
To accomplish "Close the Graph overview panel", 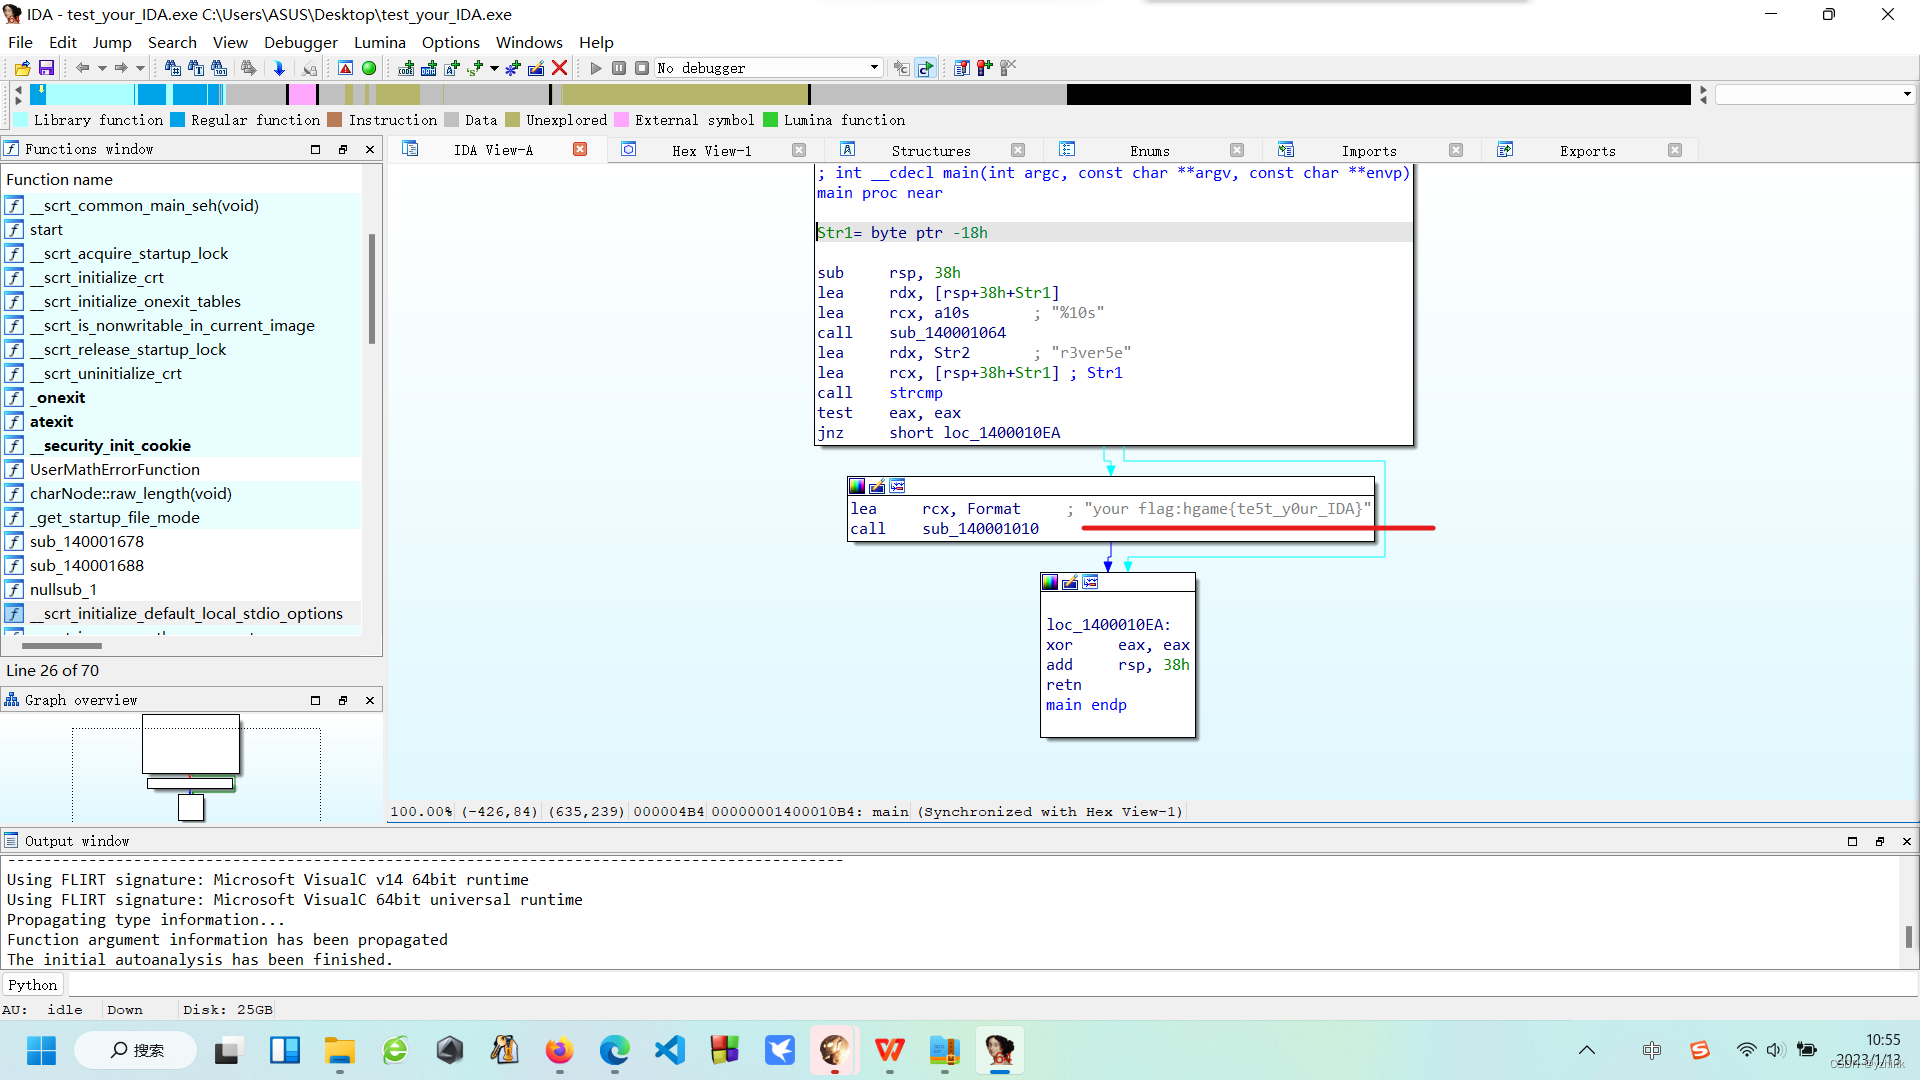I will point(370,700).
